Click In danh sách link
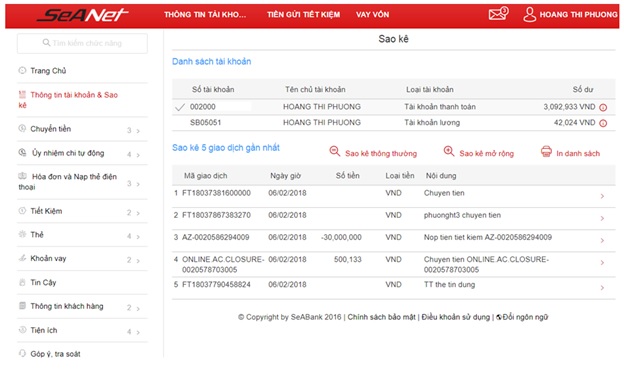Image resolution: width=624 pixels, height=387 pixels. click(578, 153)
